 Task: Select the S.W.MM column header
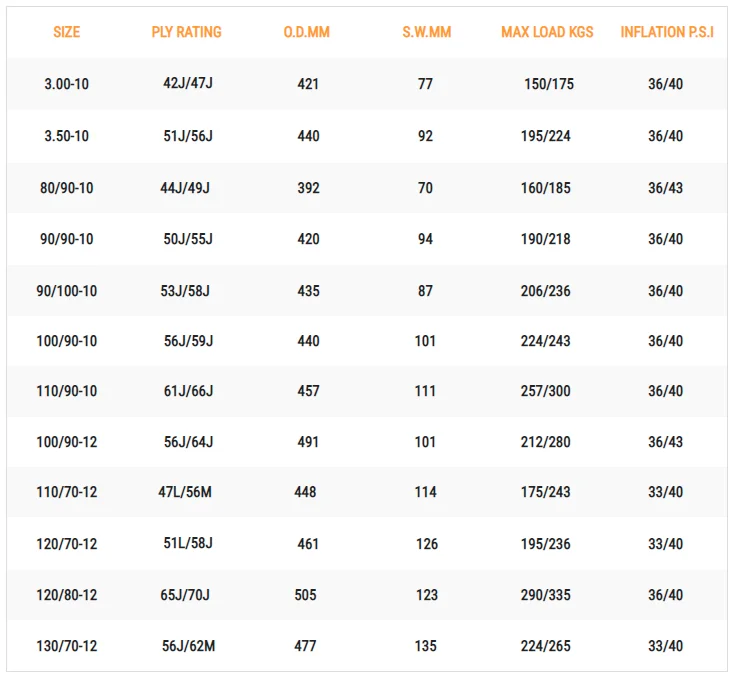coord(426,32)
